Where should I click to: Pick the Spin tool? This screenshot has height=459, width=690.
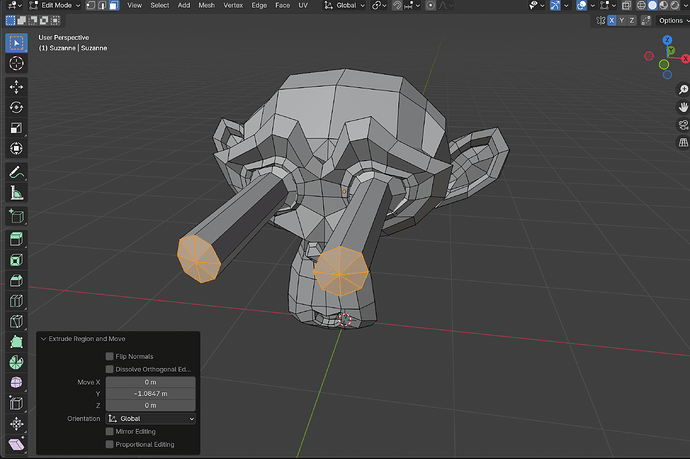point(16,362)
